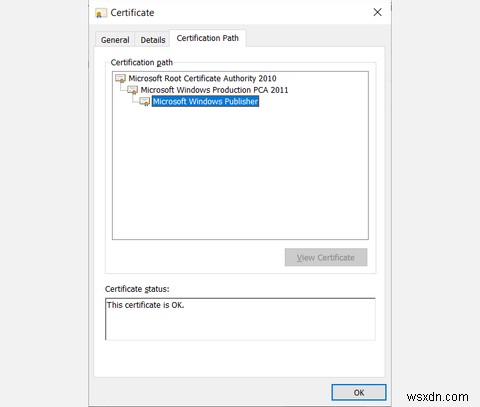Click the Certificate title bar icon

coord(100,13)
